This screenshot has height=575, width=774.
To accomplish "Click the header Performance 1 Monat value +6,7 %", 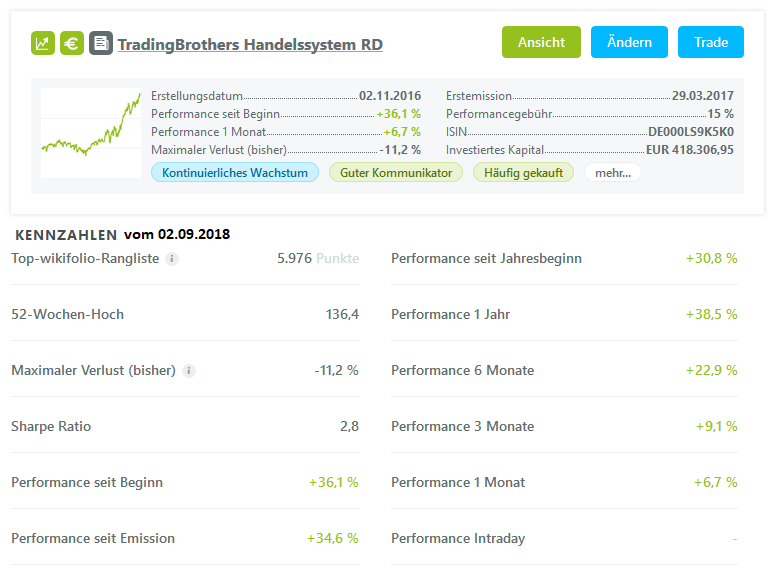I will pyautogui.click(x=402, y=132).
